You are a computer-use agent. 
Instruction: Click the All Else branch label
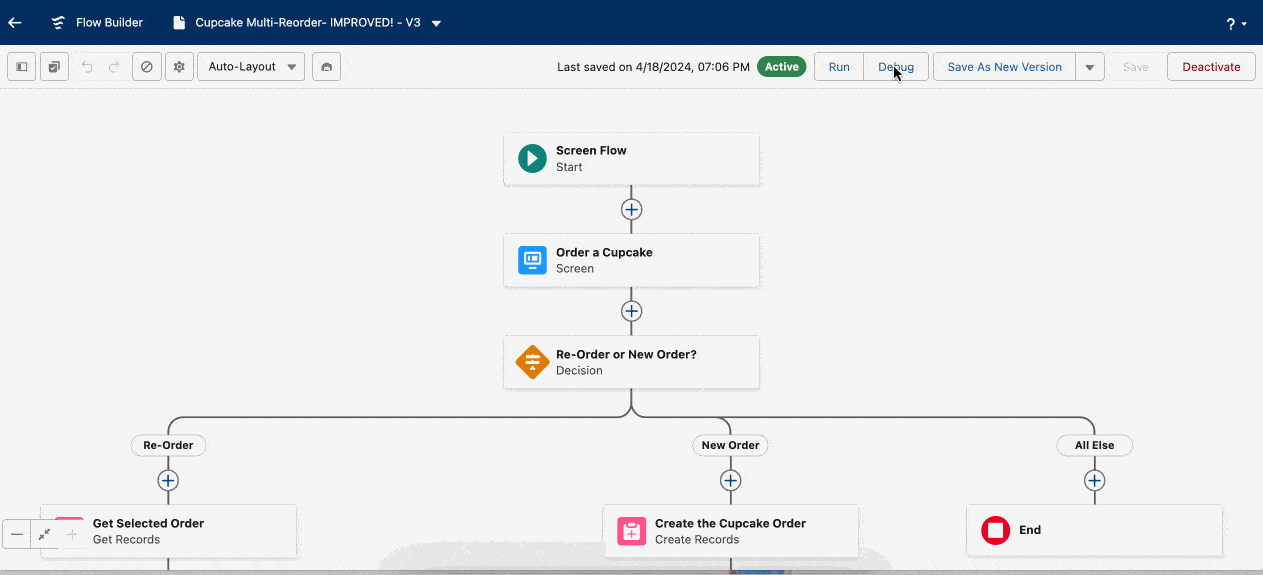tap(1094, 445)
